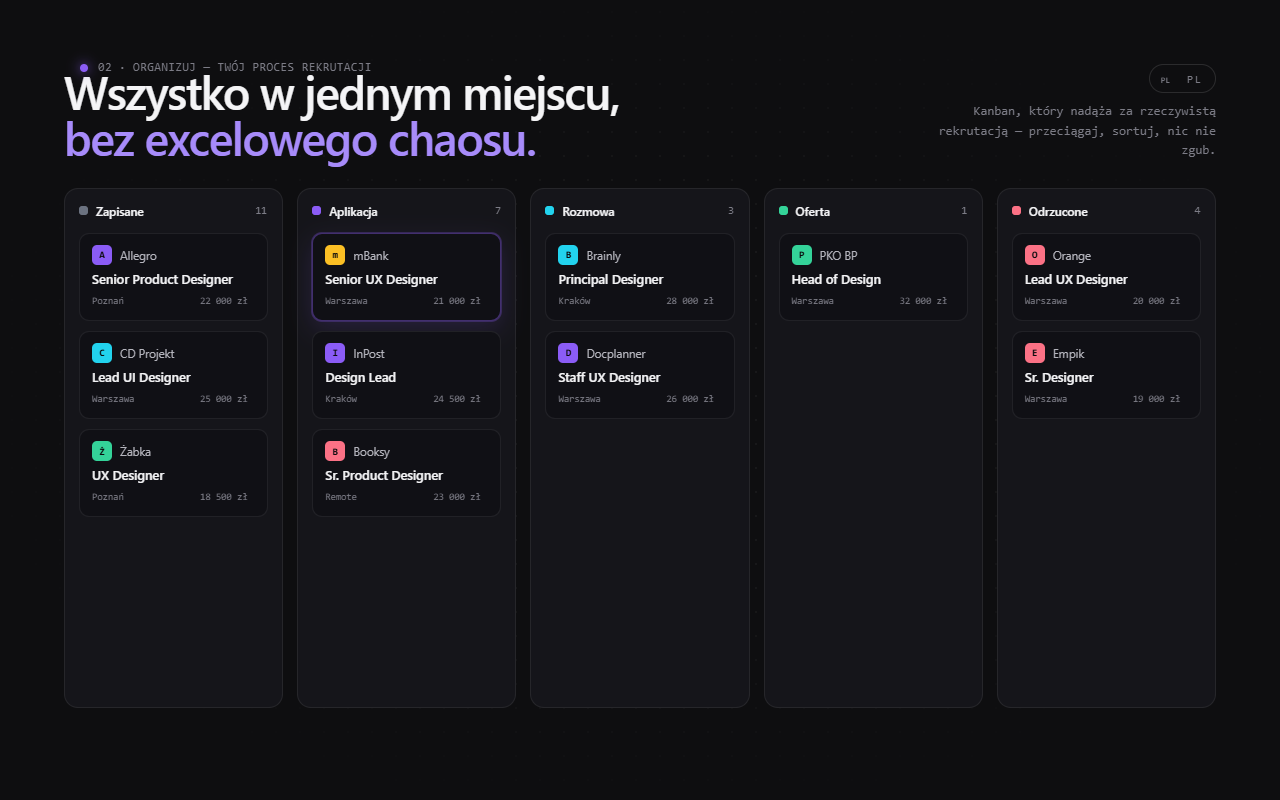Click the Aplikacja count of 7
The width and height of the screenshot is (1280, 800).
click(497, 211)
